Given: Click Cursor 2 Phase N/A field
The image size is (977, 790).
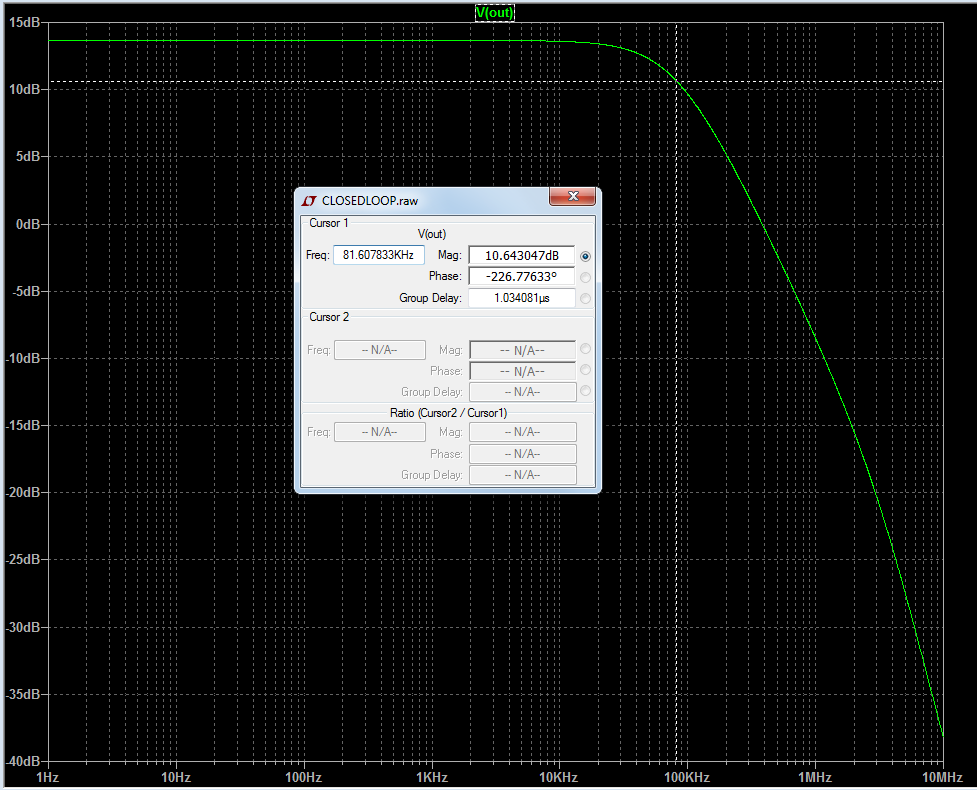Looking at the screenshot, I should click(x=523, y=371).
